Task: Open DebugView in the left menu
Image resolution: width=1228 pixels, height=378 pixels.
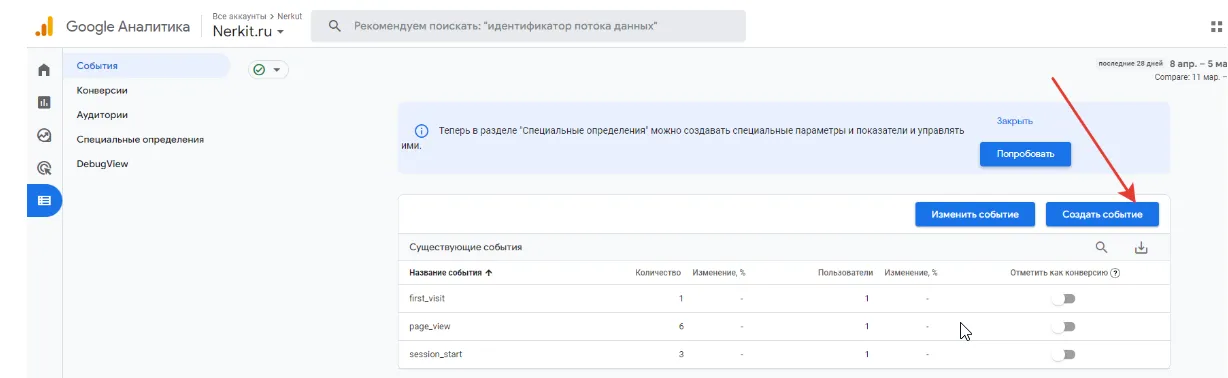Action: tap(102, 164)
